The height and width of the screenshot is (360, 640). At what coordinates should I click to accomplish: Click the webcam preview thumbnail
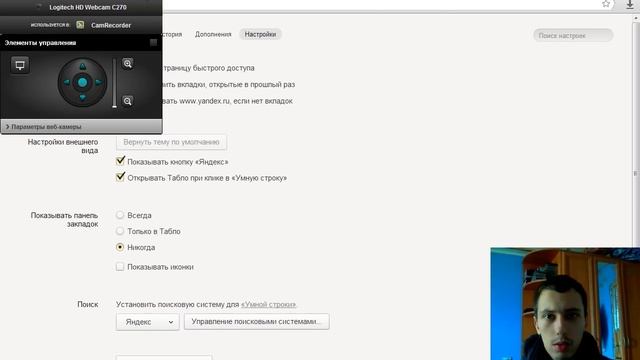coord(565,304)
